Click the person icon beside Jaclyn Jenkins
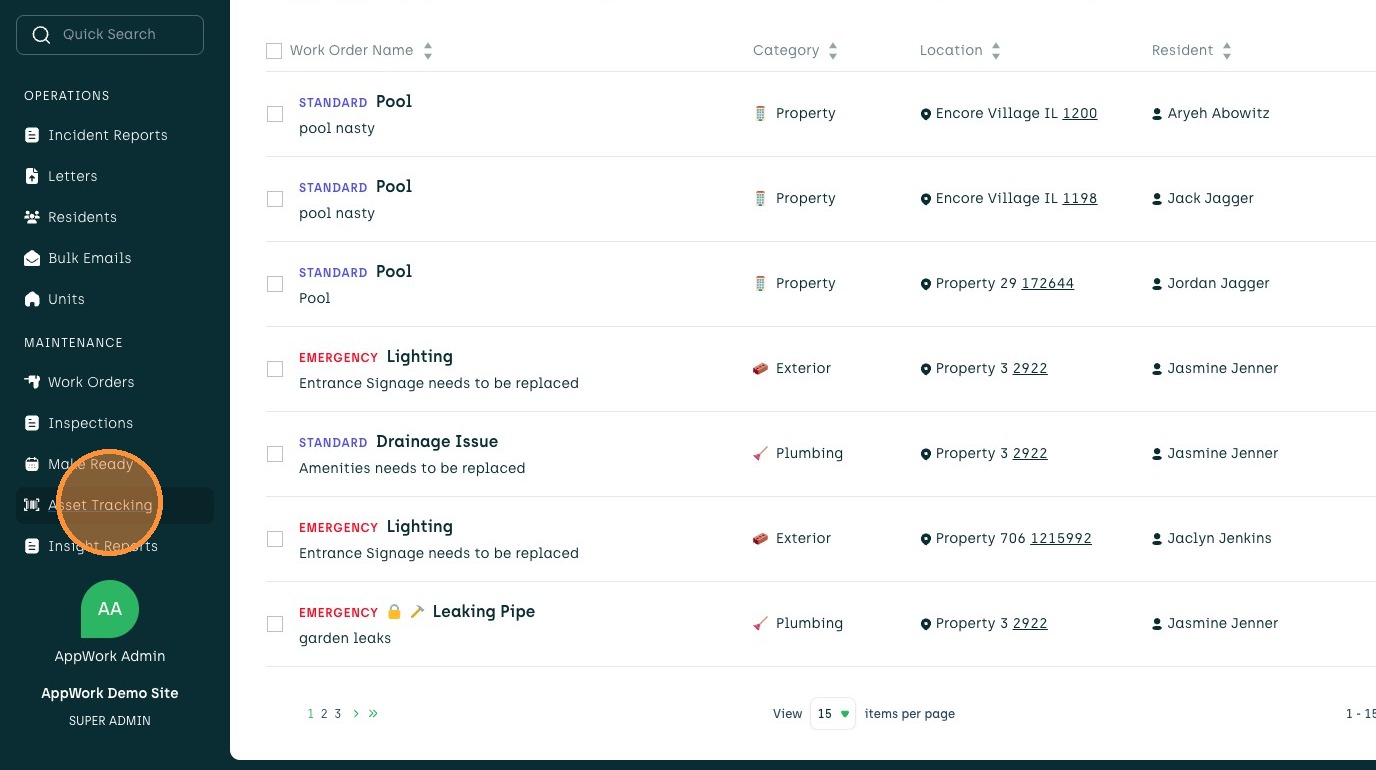The width and height of the screenshot is (1376, 770). click(x=1158, y=539)
